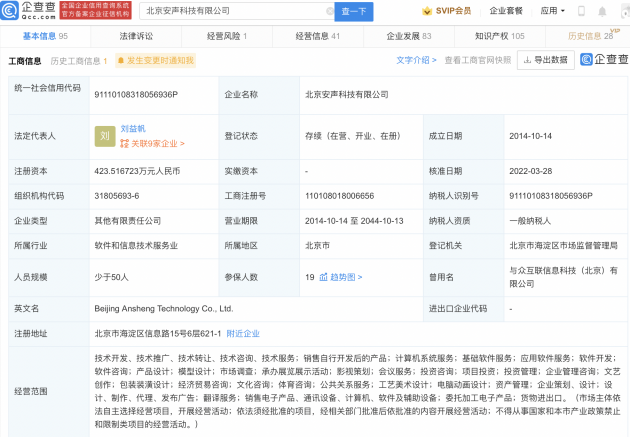Click the SVIP crown icon
This screenshot has height=437, width=630.
point(427,11)
